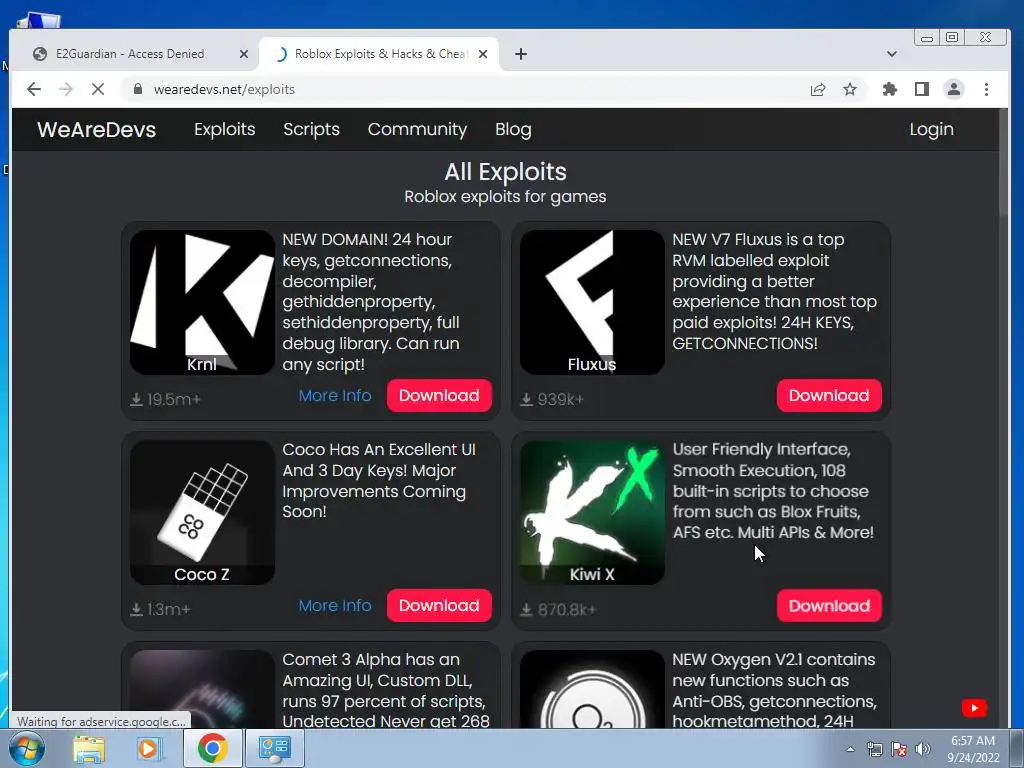1024x768 pixels.
Task: Click the WeAreDevs site logo
Action: pos(97,129)
